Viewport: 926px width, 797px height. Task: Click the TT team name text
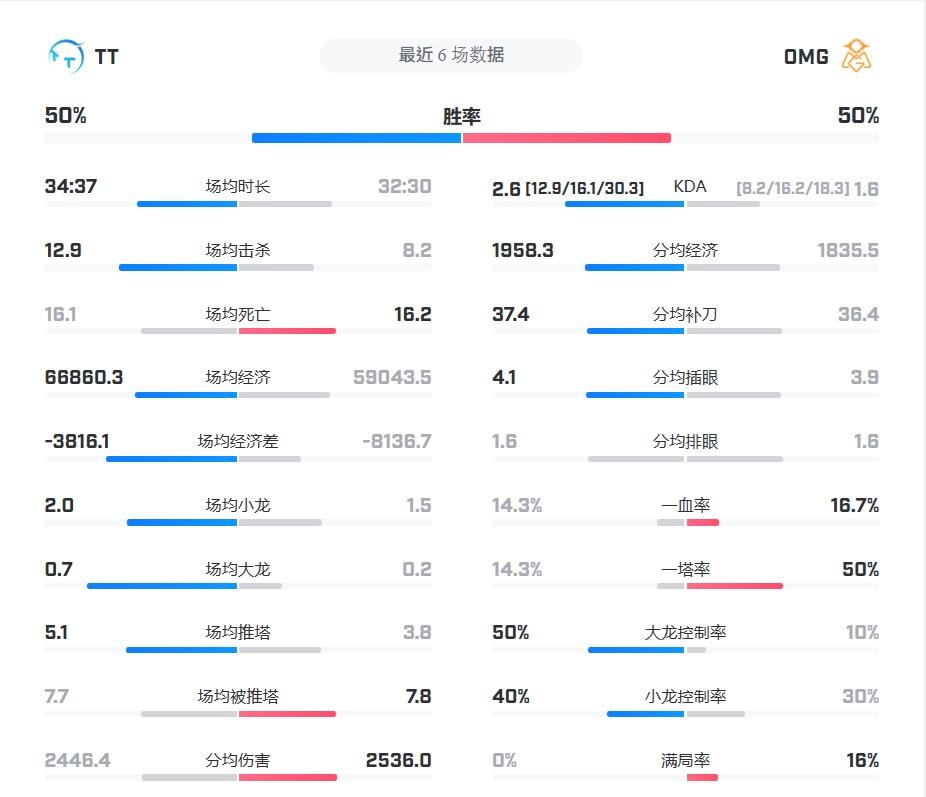coord(107,57)
